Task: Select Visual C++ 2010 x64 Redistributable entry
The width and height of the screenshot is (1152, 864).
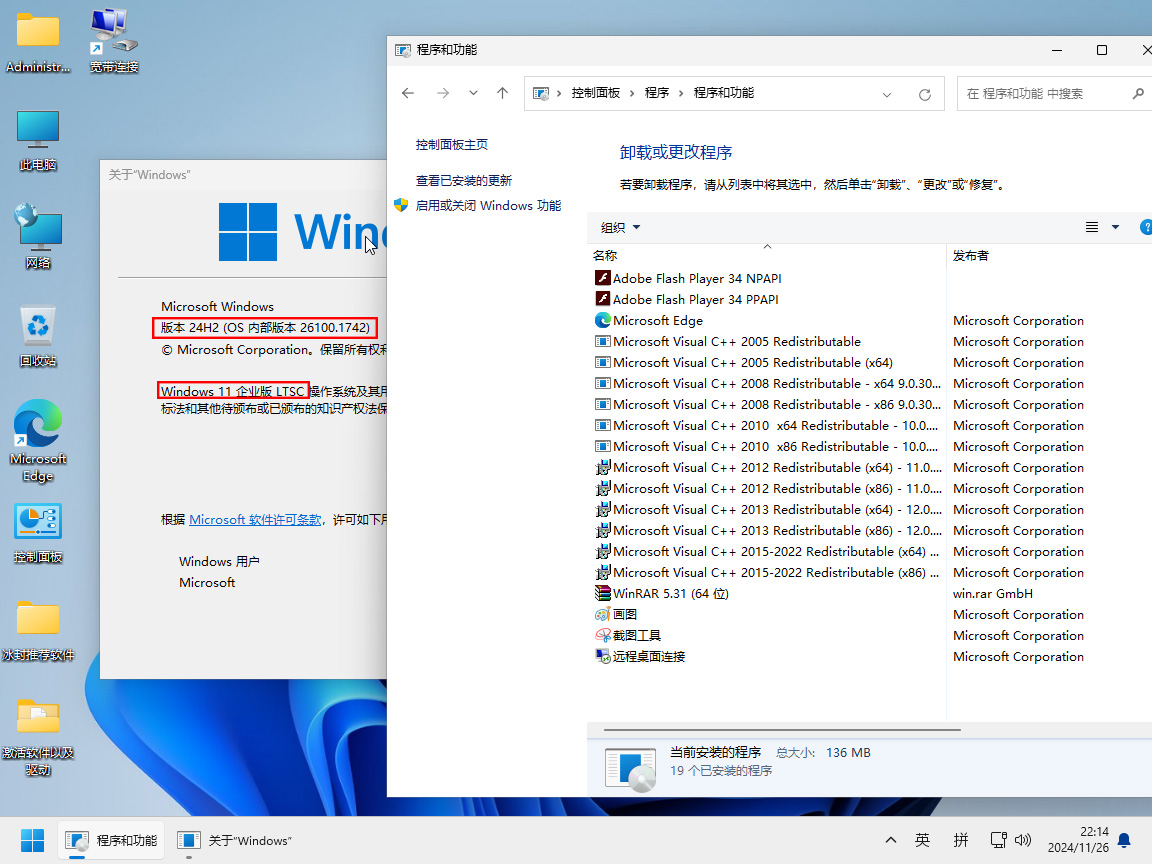Action: tap(775, 425)
